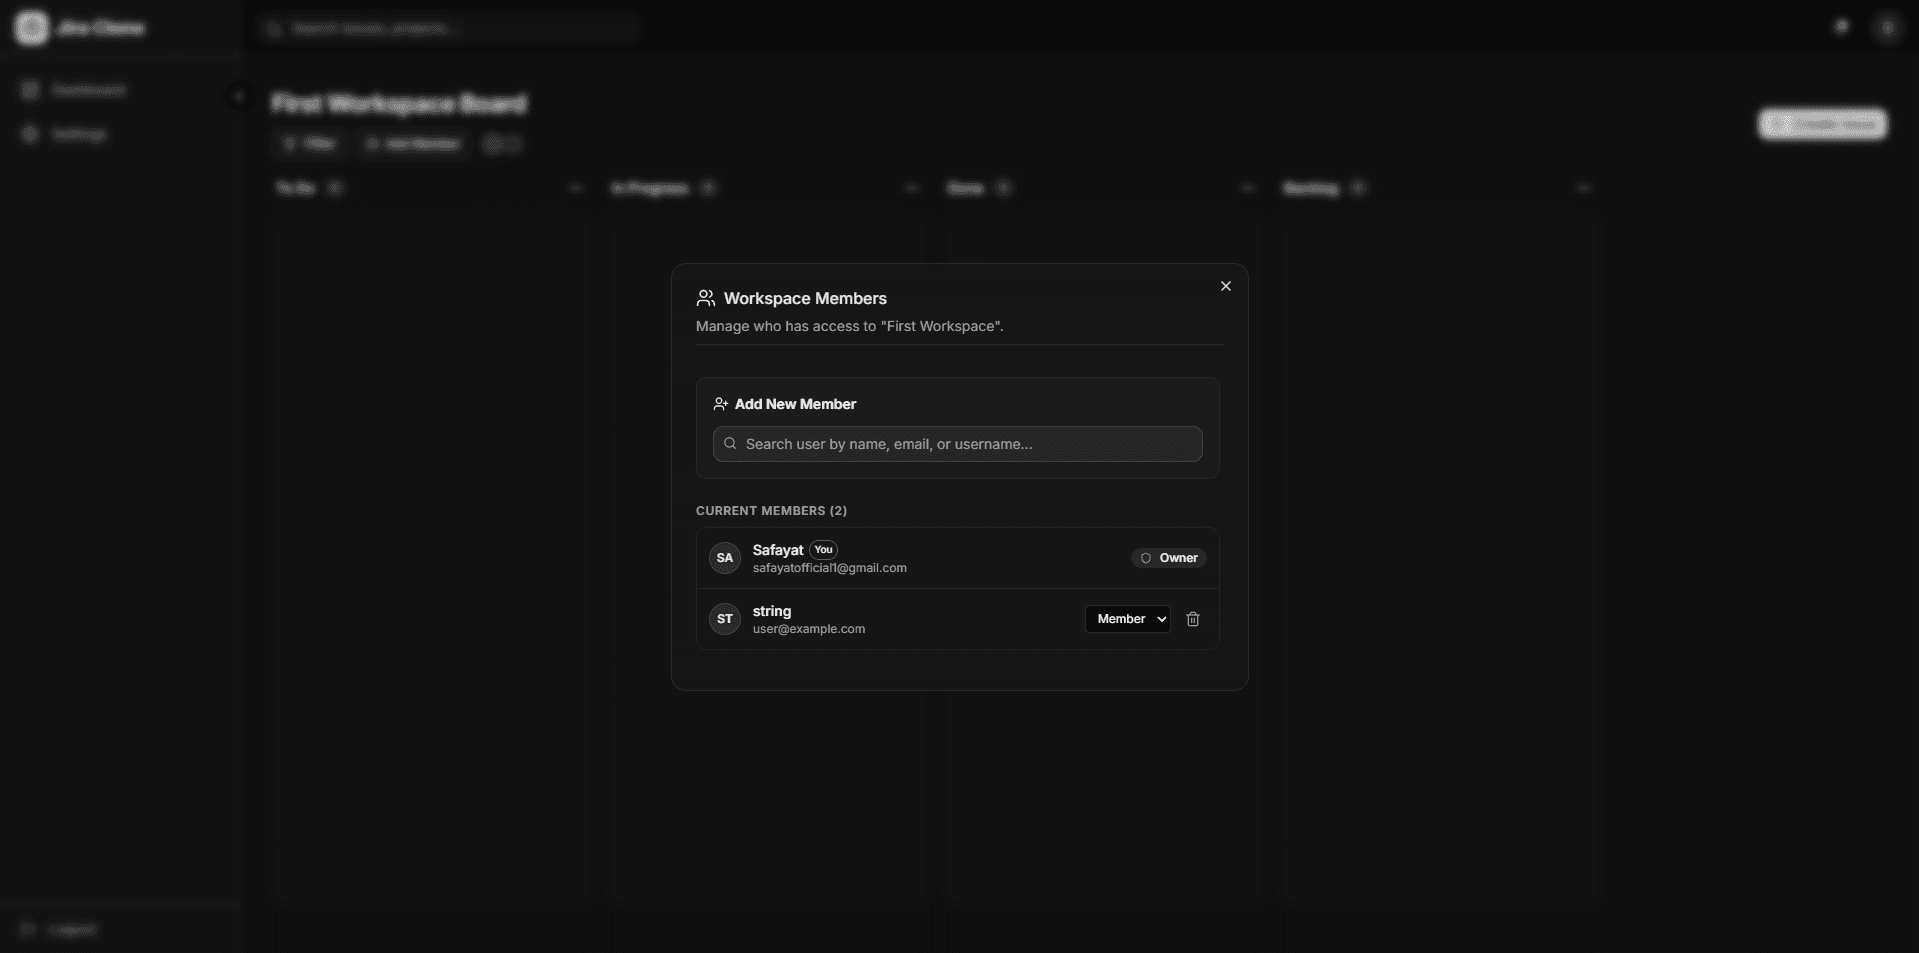Select the name Safayat

tap(778, 550)
